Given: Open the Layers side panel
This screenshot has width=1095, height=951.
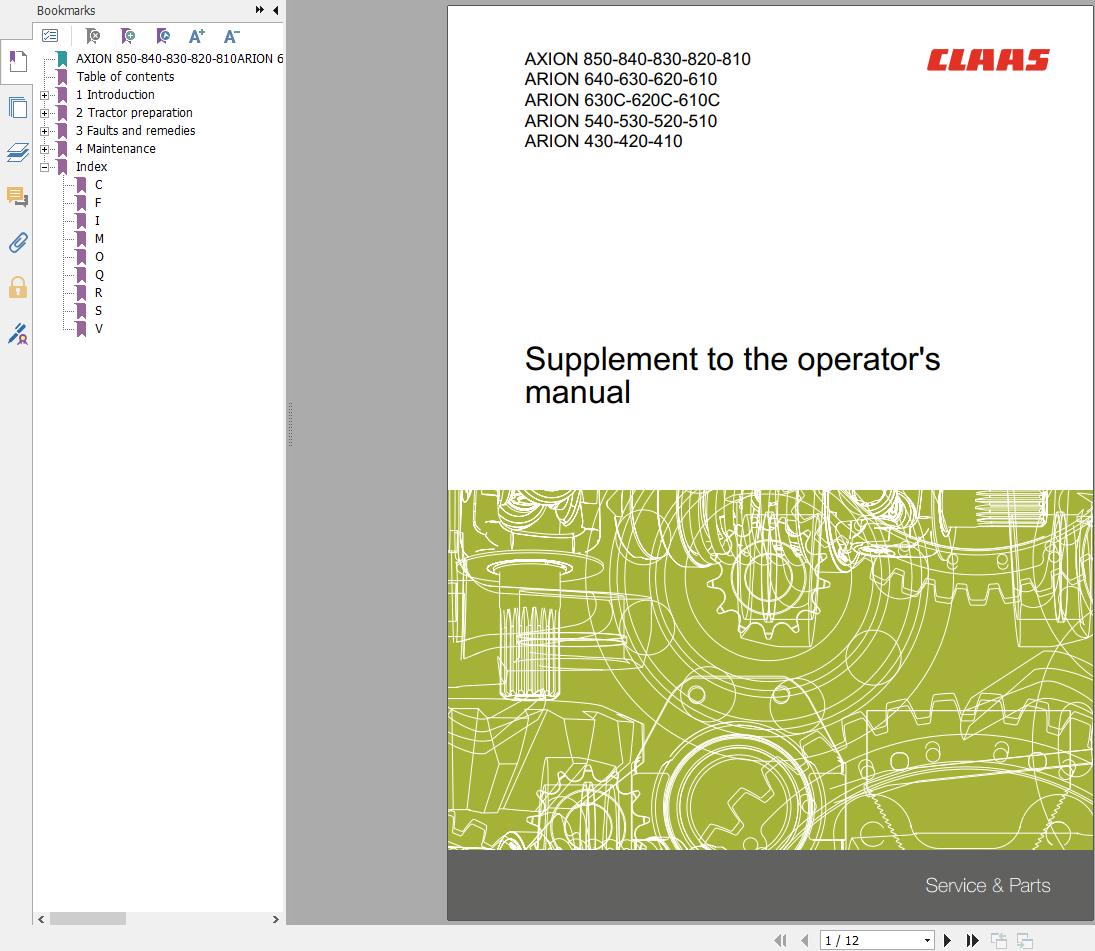Looking at the screenshot, I should (17, 152).
